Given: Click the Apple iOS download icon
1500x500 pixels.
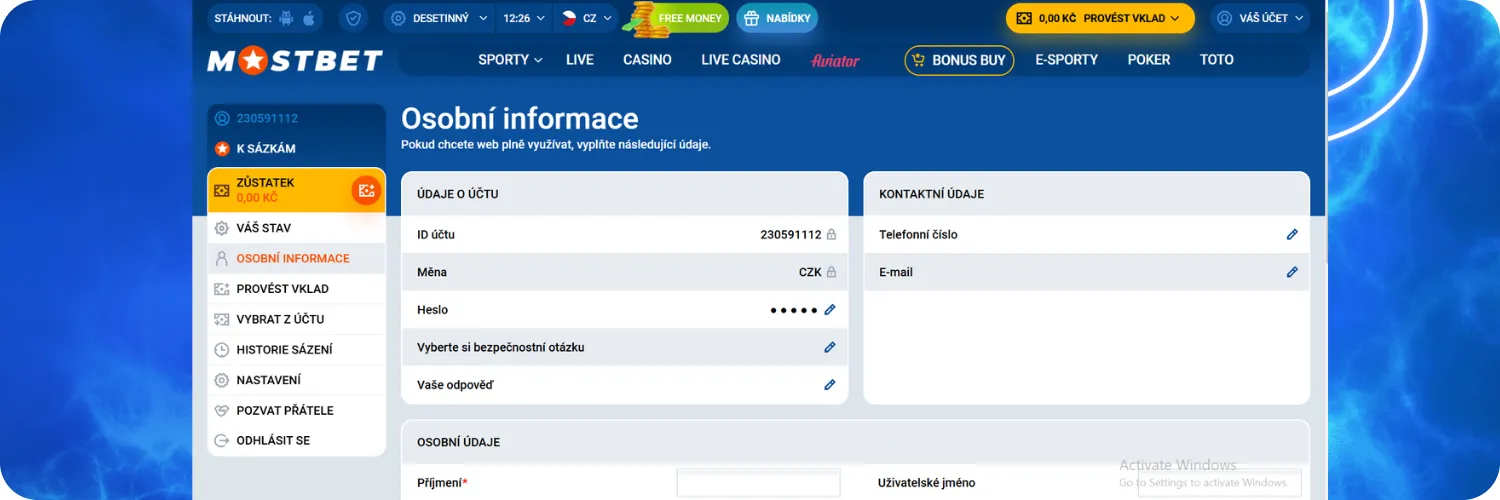Looking at the screenshot, I should coord(309,18).
